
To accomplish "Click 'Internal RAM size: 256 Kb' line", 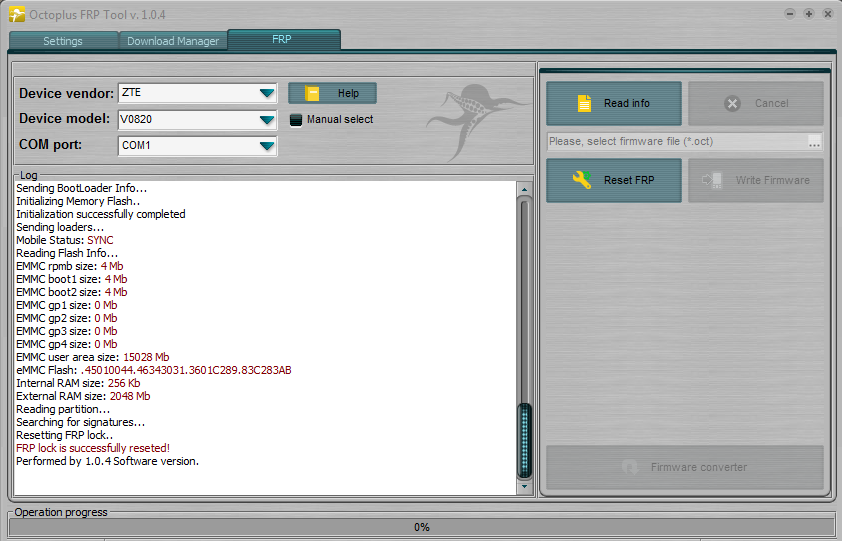I will pyautogui.click(x=78, y=383).
